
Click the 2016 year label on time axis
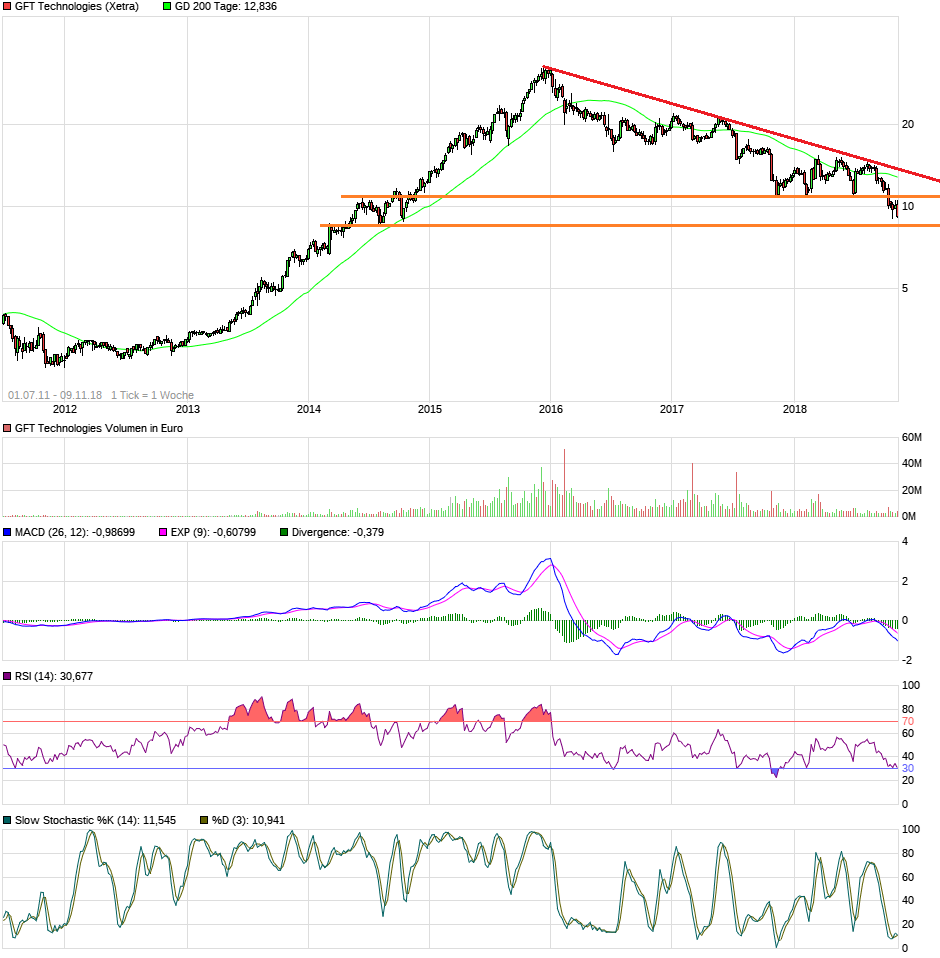pos(550,409)
